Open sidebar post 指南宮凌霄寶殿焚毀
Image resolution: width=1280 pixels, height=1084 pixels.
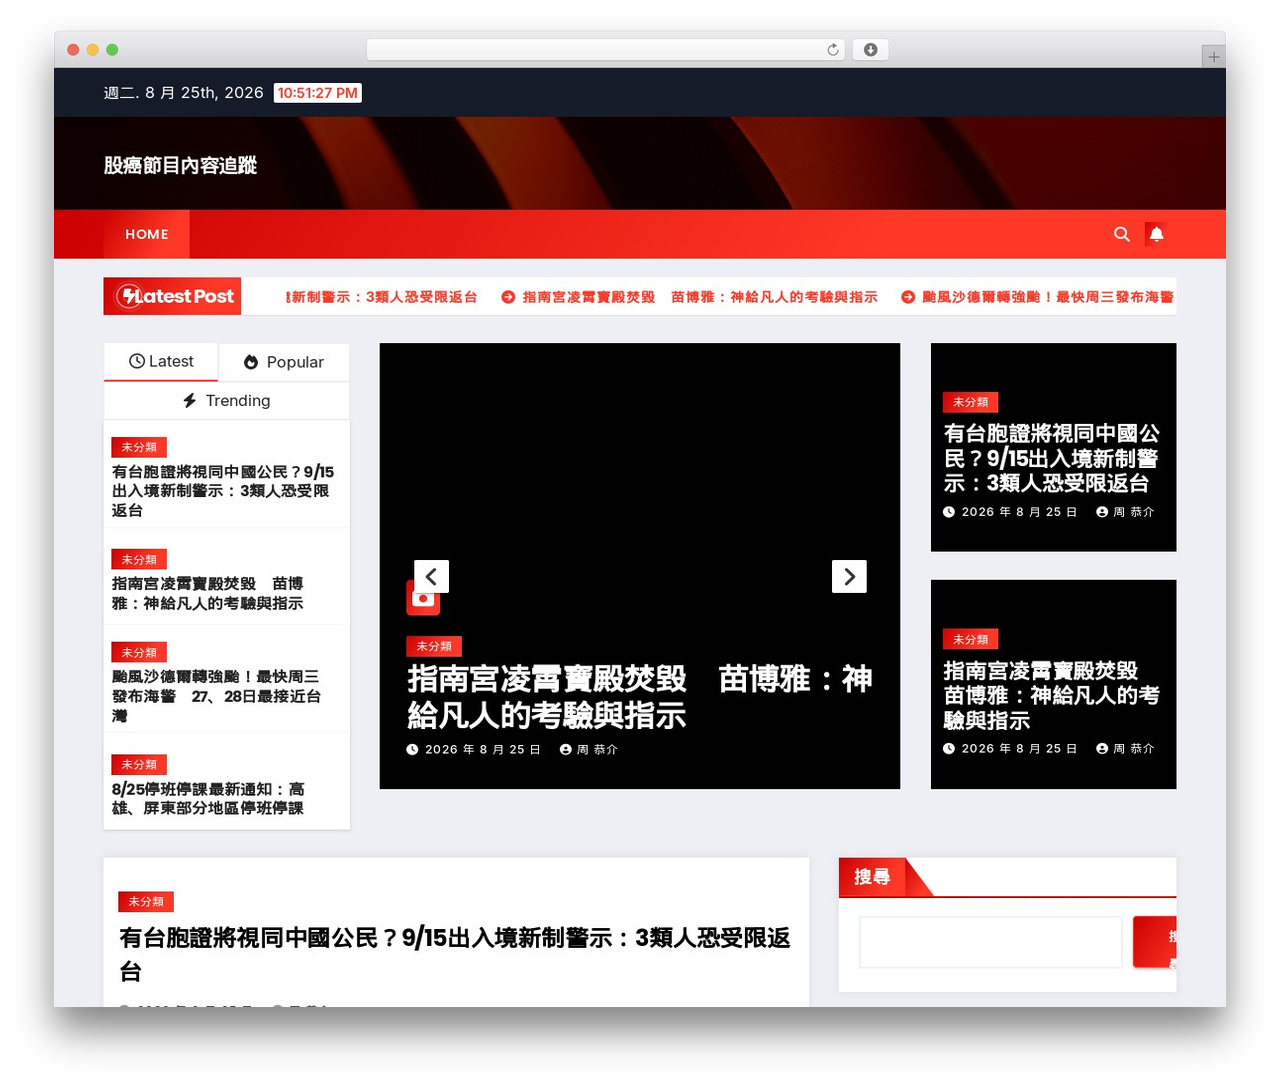[208, 593]
